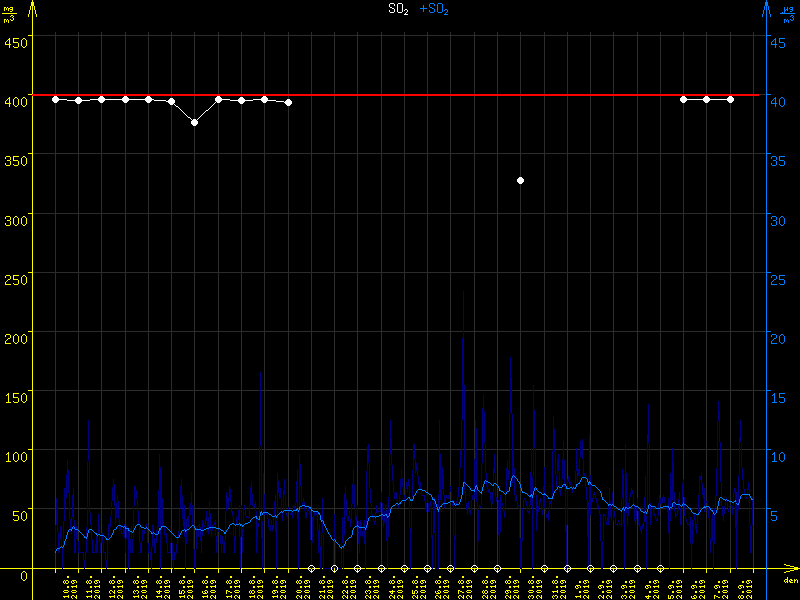This screenshot has width=800, height=600.
Task: Click the first white marker on the upper line
Action: [x=55, y=99]
